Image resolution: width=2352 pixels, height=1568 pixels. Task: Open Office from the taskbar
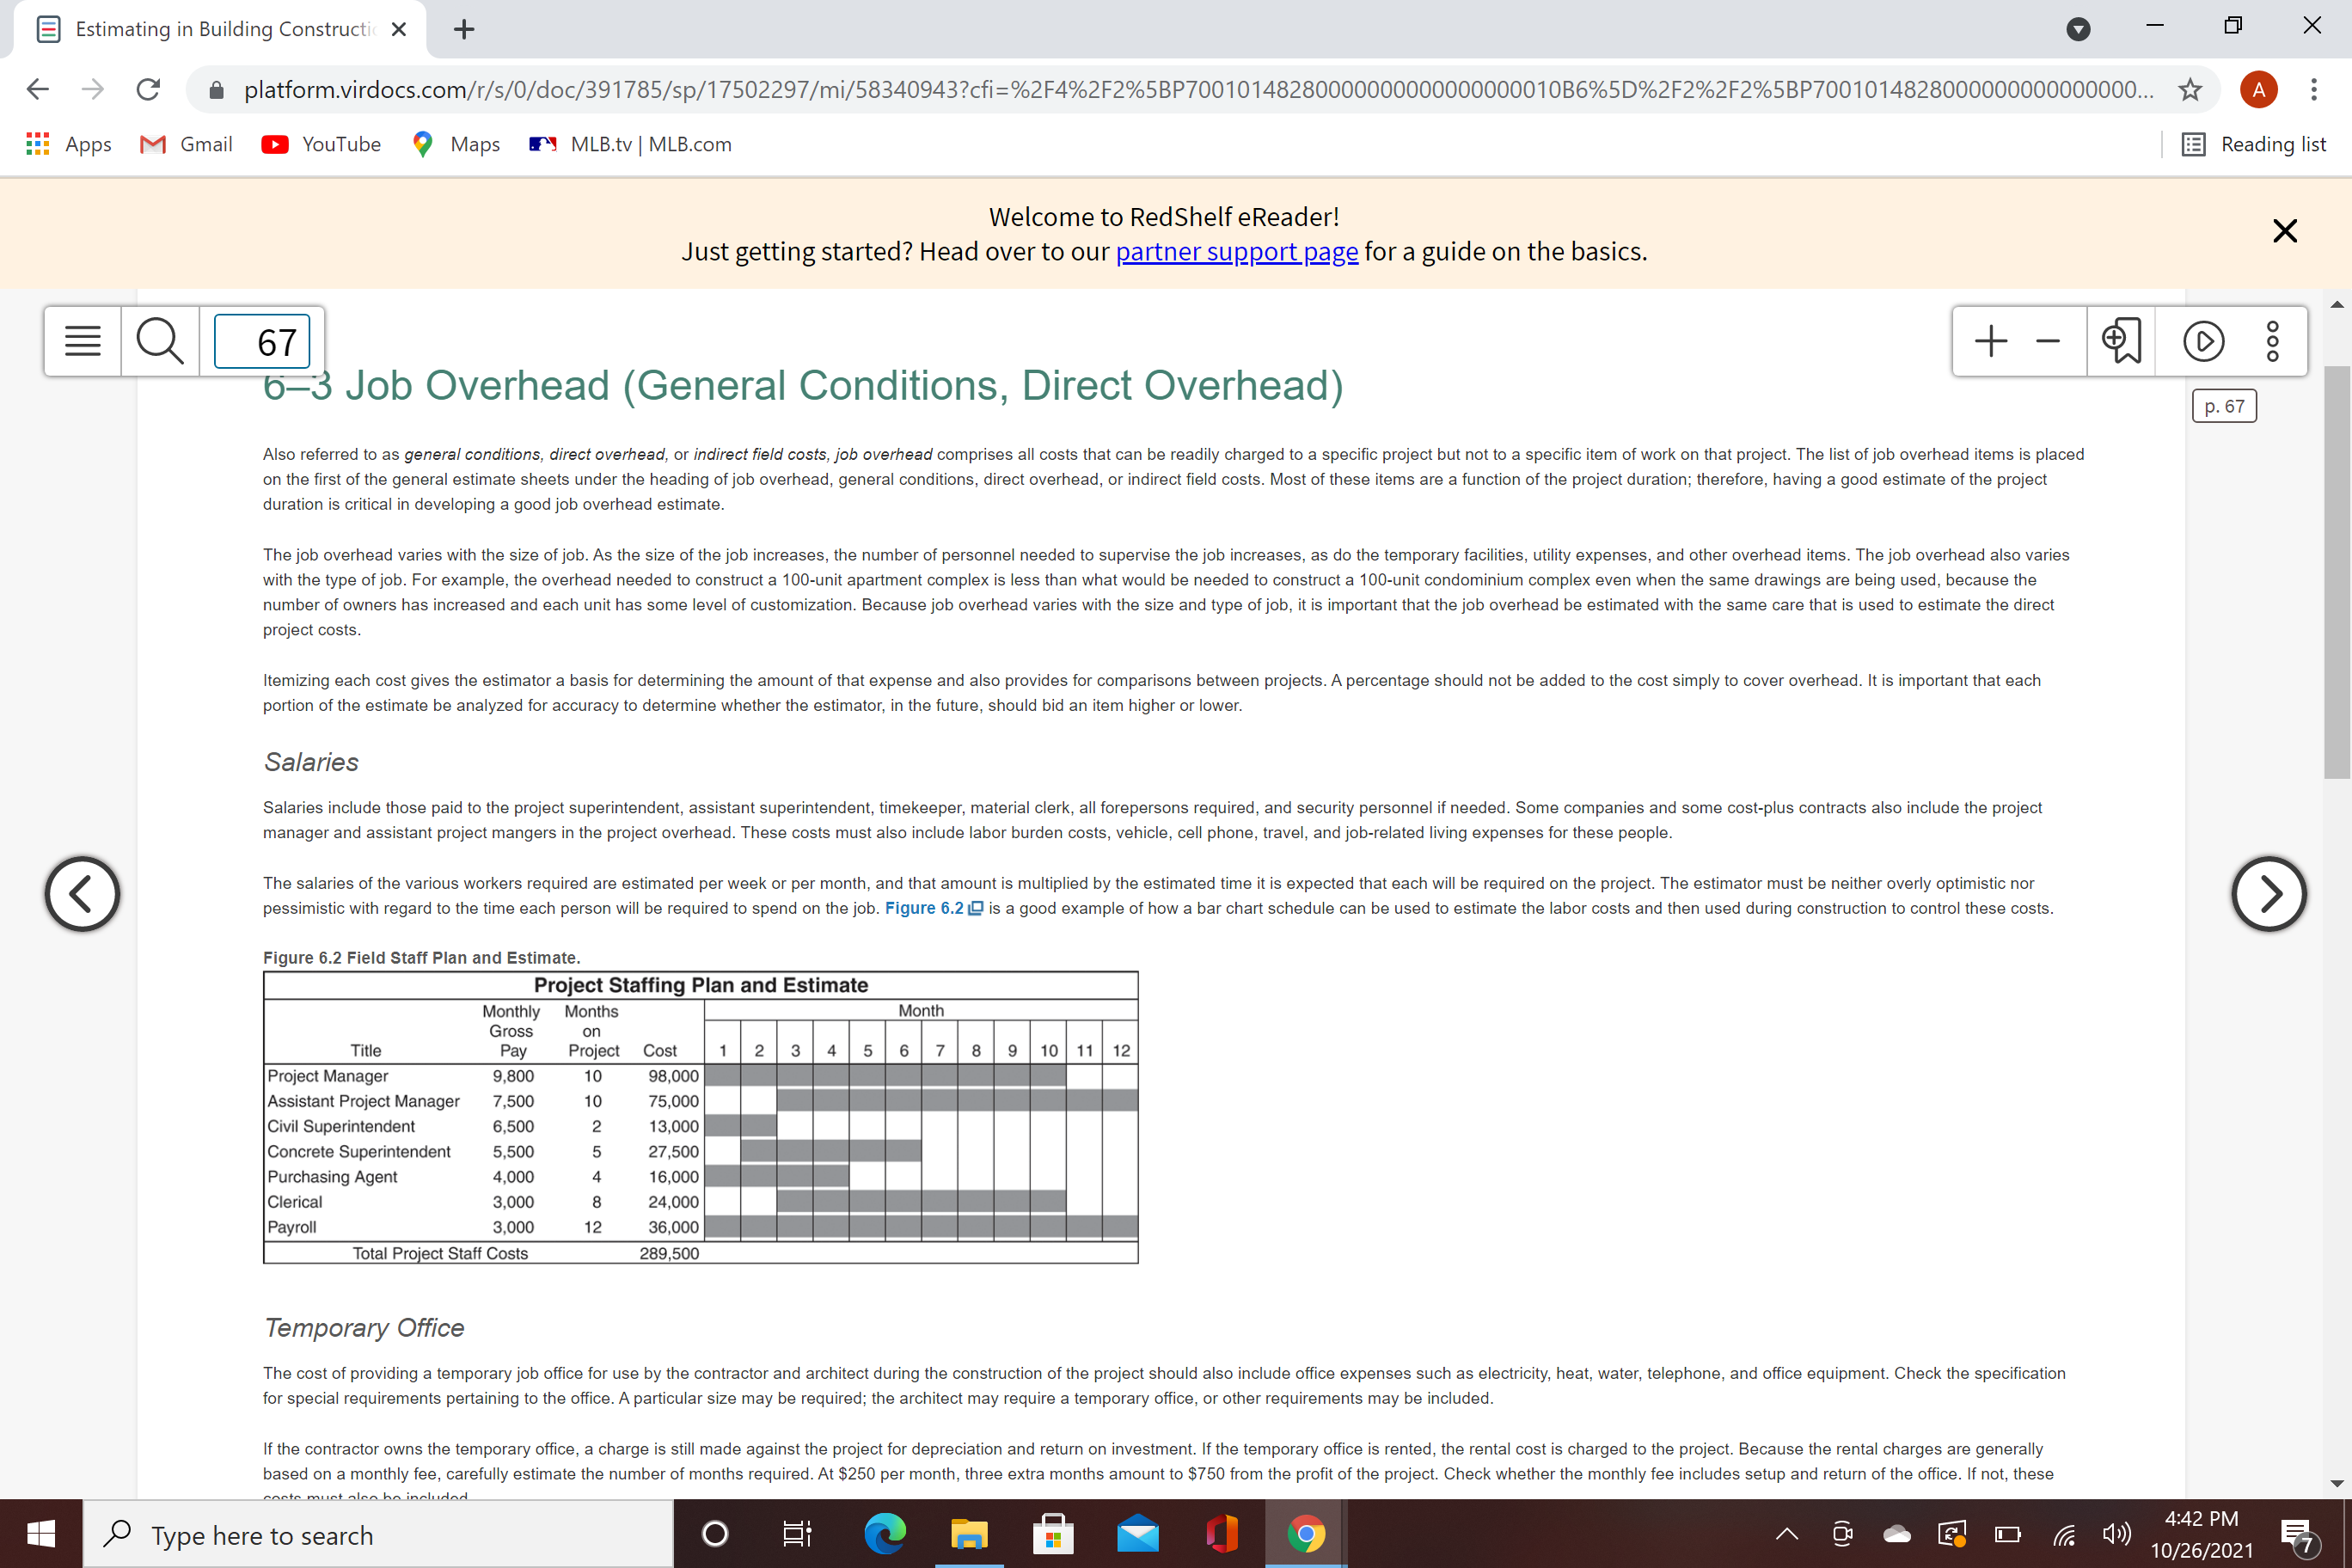(x=1222, y=1533)
